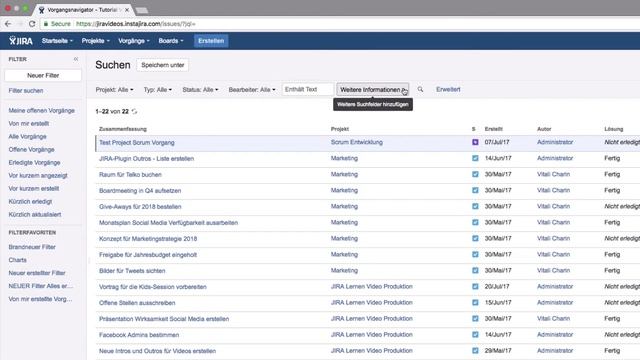Select the Alle Vorgänge filter

[x=27, y=136]
